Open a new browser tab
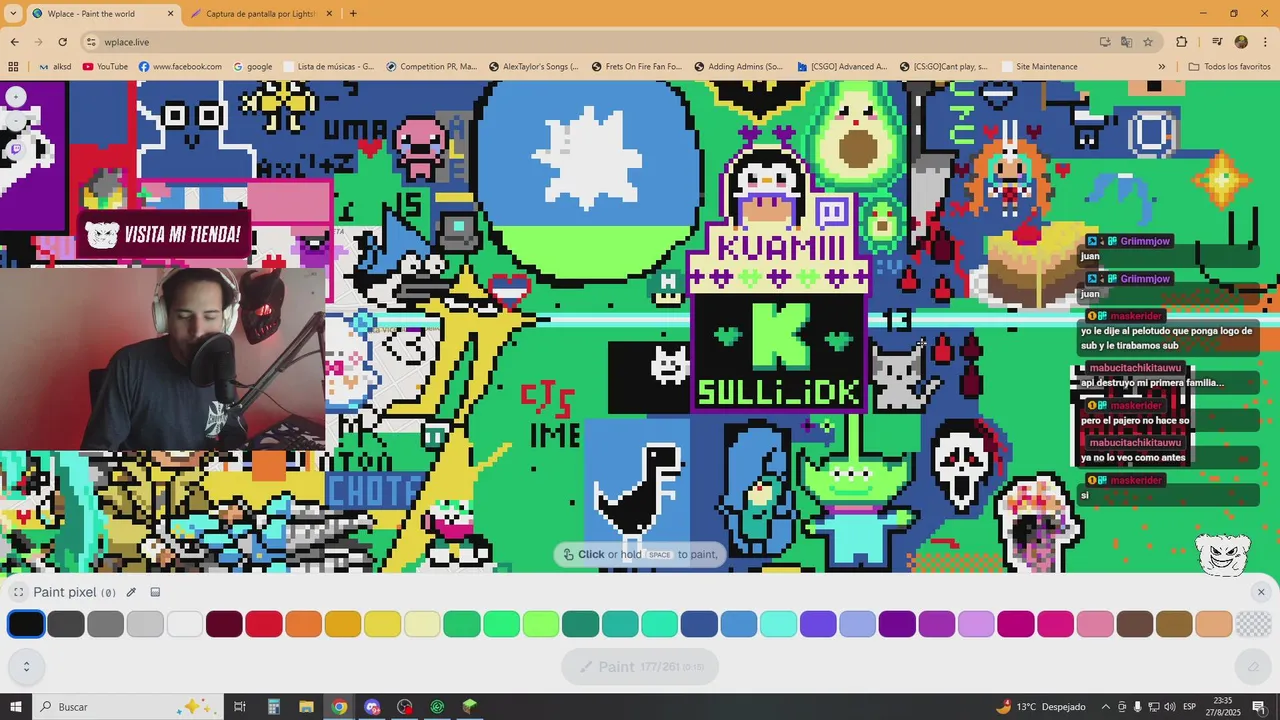This screenshot has width=1280, height=720. [x=353, y=14]
